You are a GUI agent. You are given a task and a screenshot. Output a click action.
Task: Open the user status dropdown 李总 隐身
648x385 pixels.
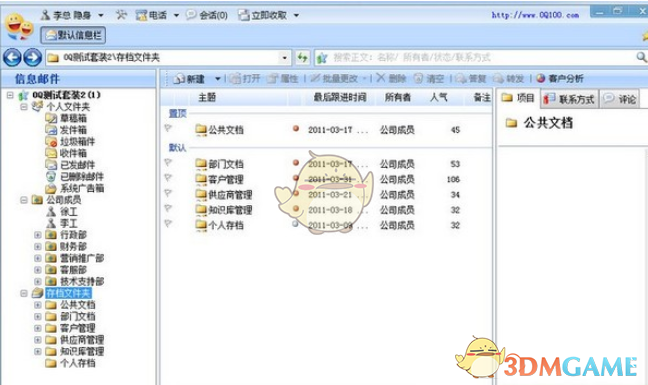pos(71,15)
